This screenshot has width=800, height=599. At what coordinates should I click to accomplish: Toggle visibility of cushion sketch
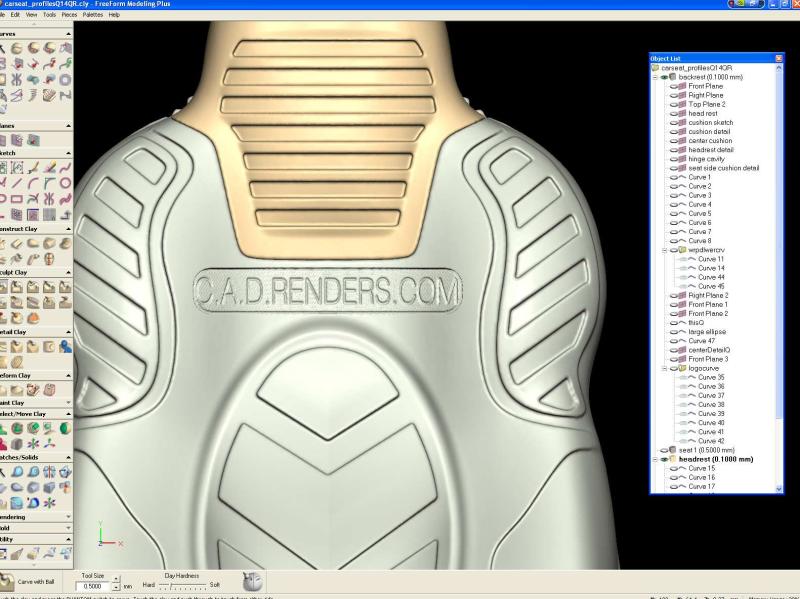tap(673, 123)
